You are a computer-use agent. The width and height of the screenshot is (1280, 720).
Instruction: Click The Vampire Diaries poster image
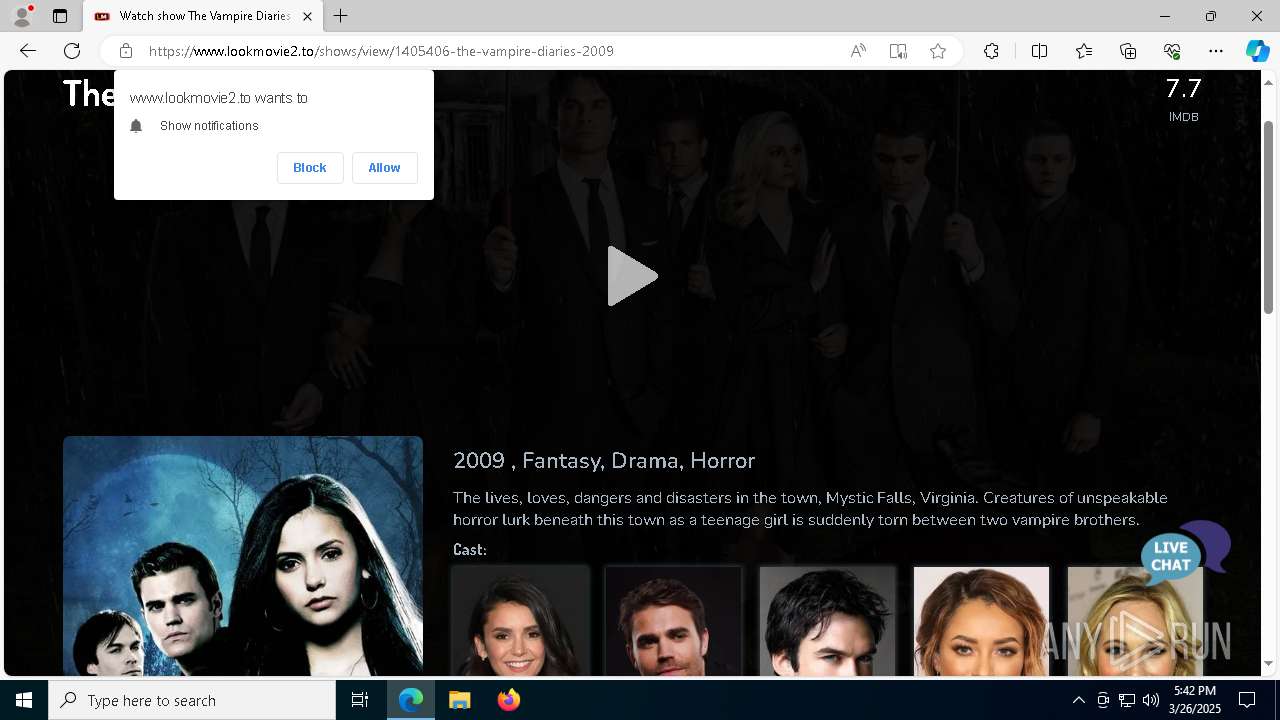point(243,556)
